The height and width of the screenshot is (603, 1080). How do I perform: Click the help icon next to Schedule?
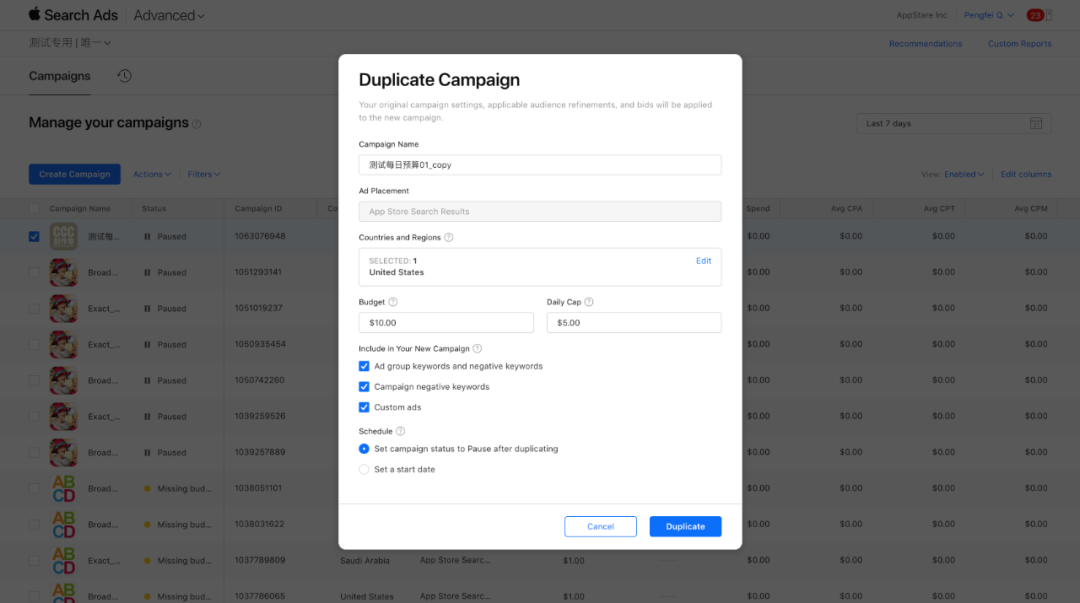(400, 432)
